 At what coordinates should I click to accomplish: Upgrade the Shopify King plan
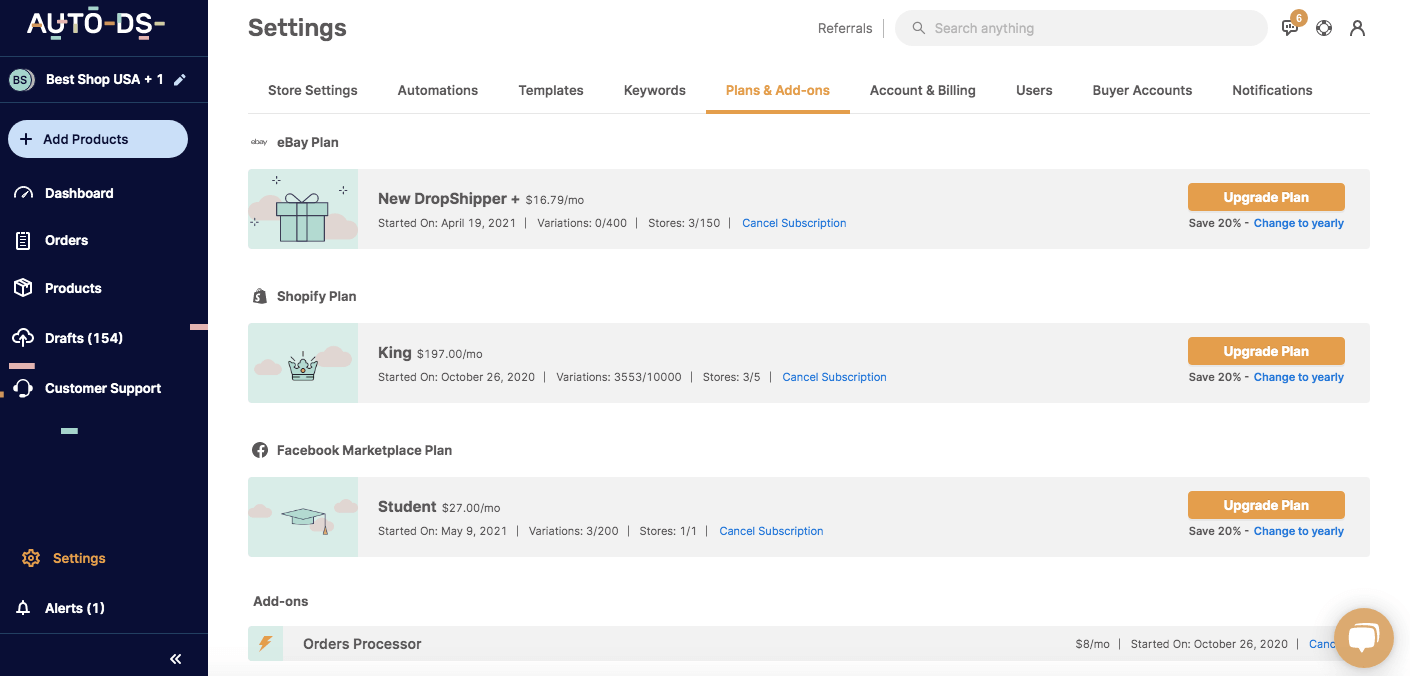pos(1266,351)
